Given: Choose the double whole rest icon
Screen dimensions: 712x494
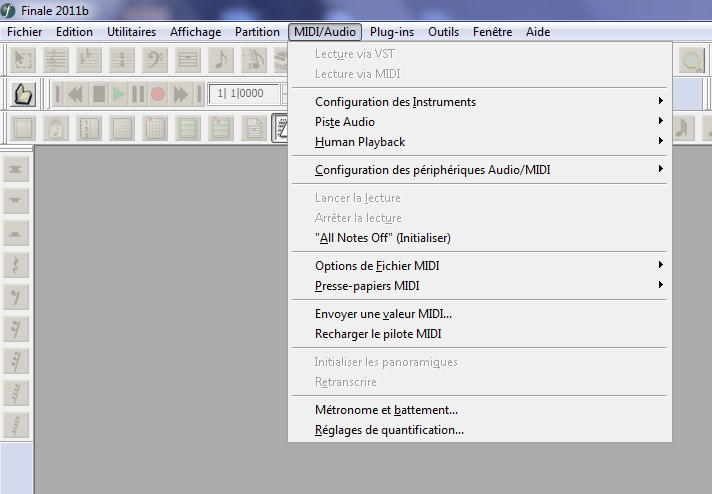Looking at the screenshot, I should tap(16, 169).
